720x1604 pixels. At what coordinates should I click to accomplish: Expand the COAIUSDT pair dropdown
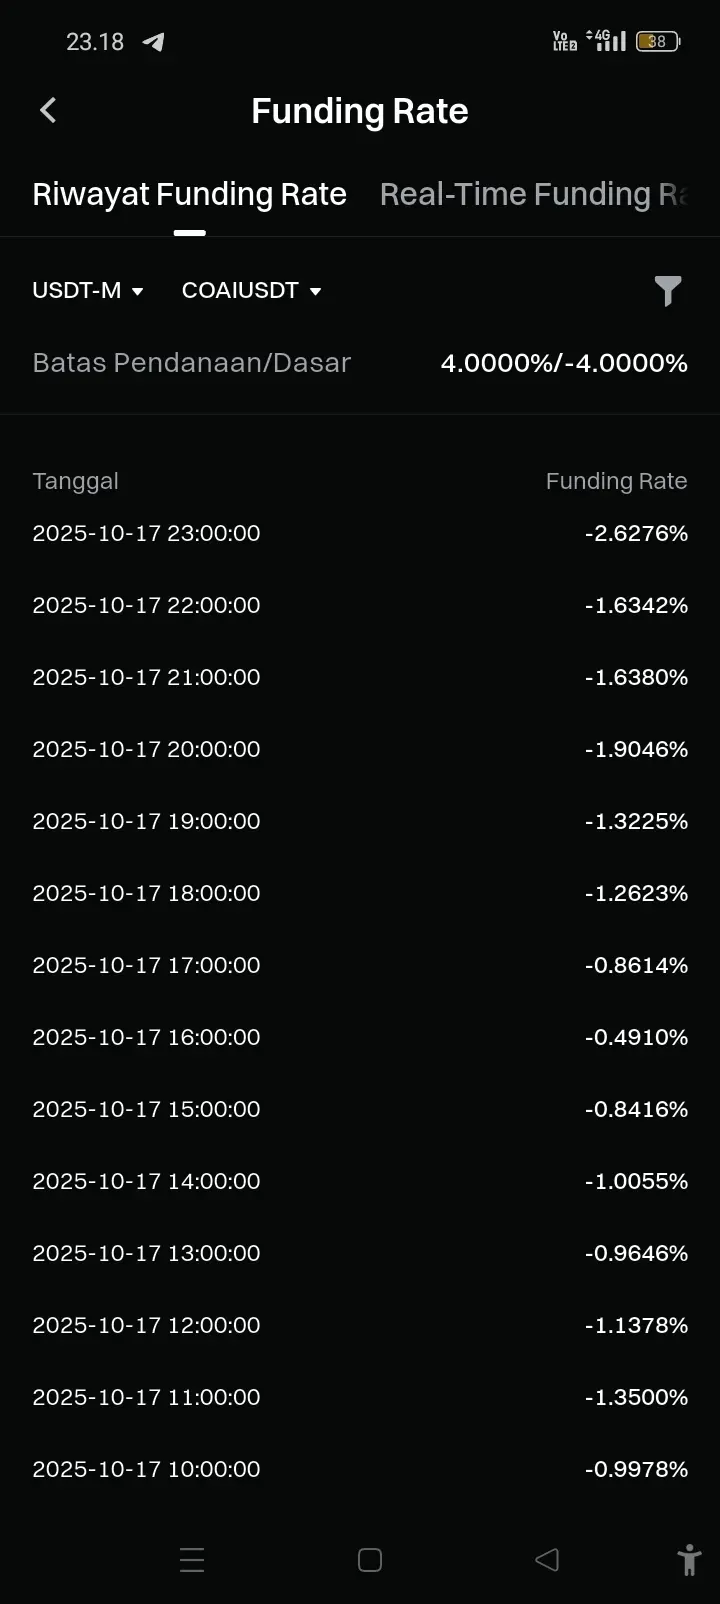tap(251, 291)
